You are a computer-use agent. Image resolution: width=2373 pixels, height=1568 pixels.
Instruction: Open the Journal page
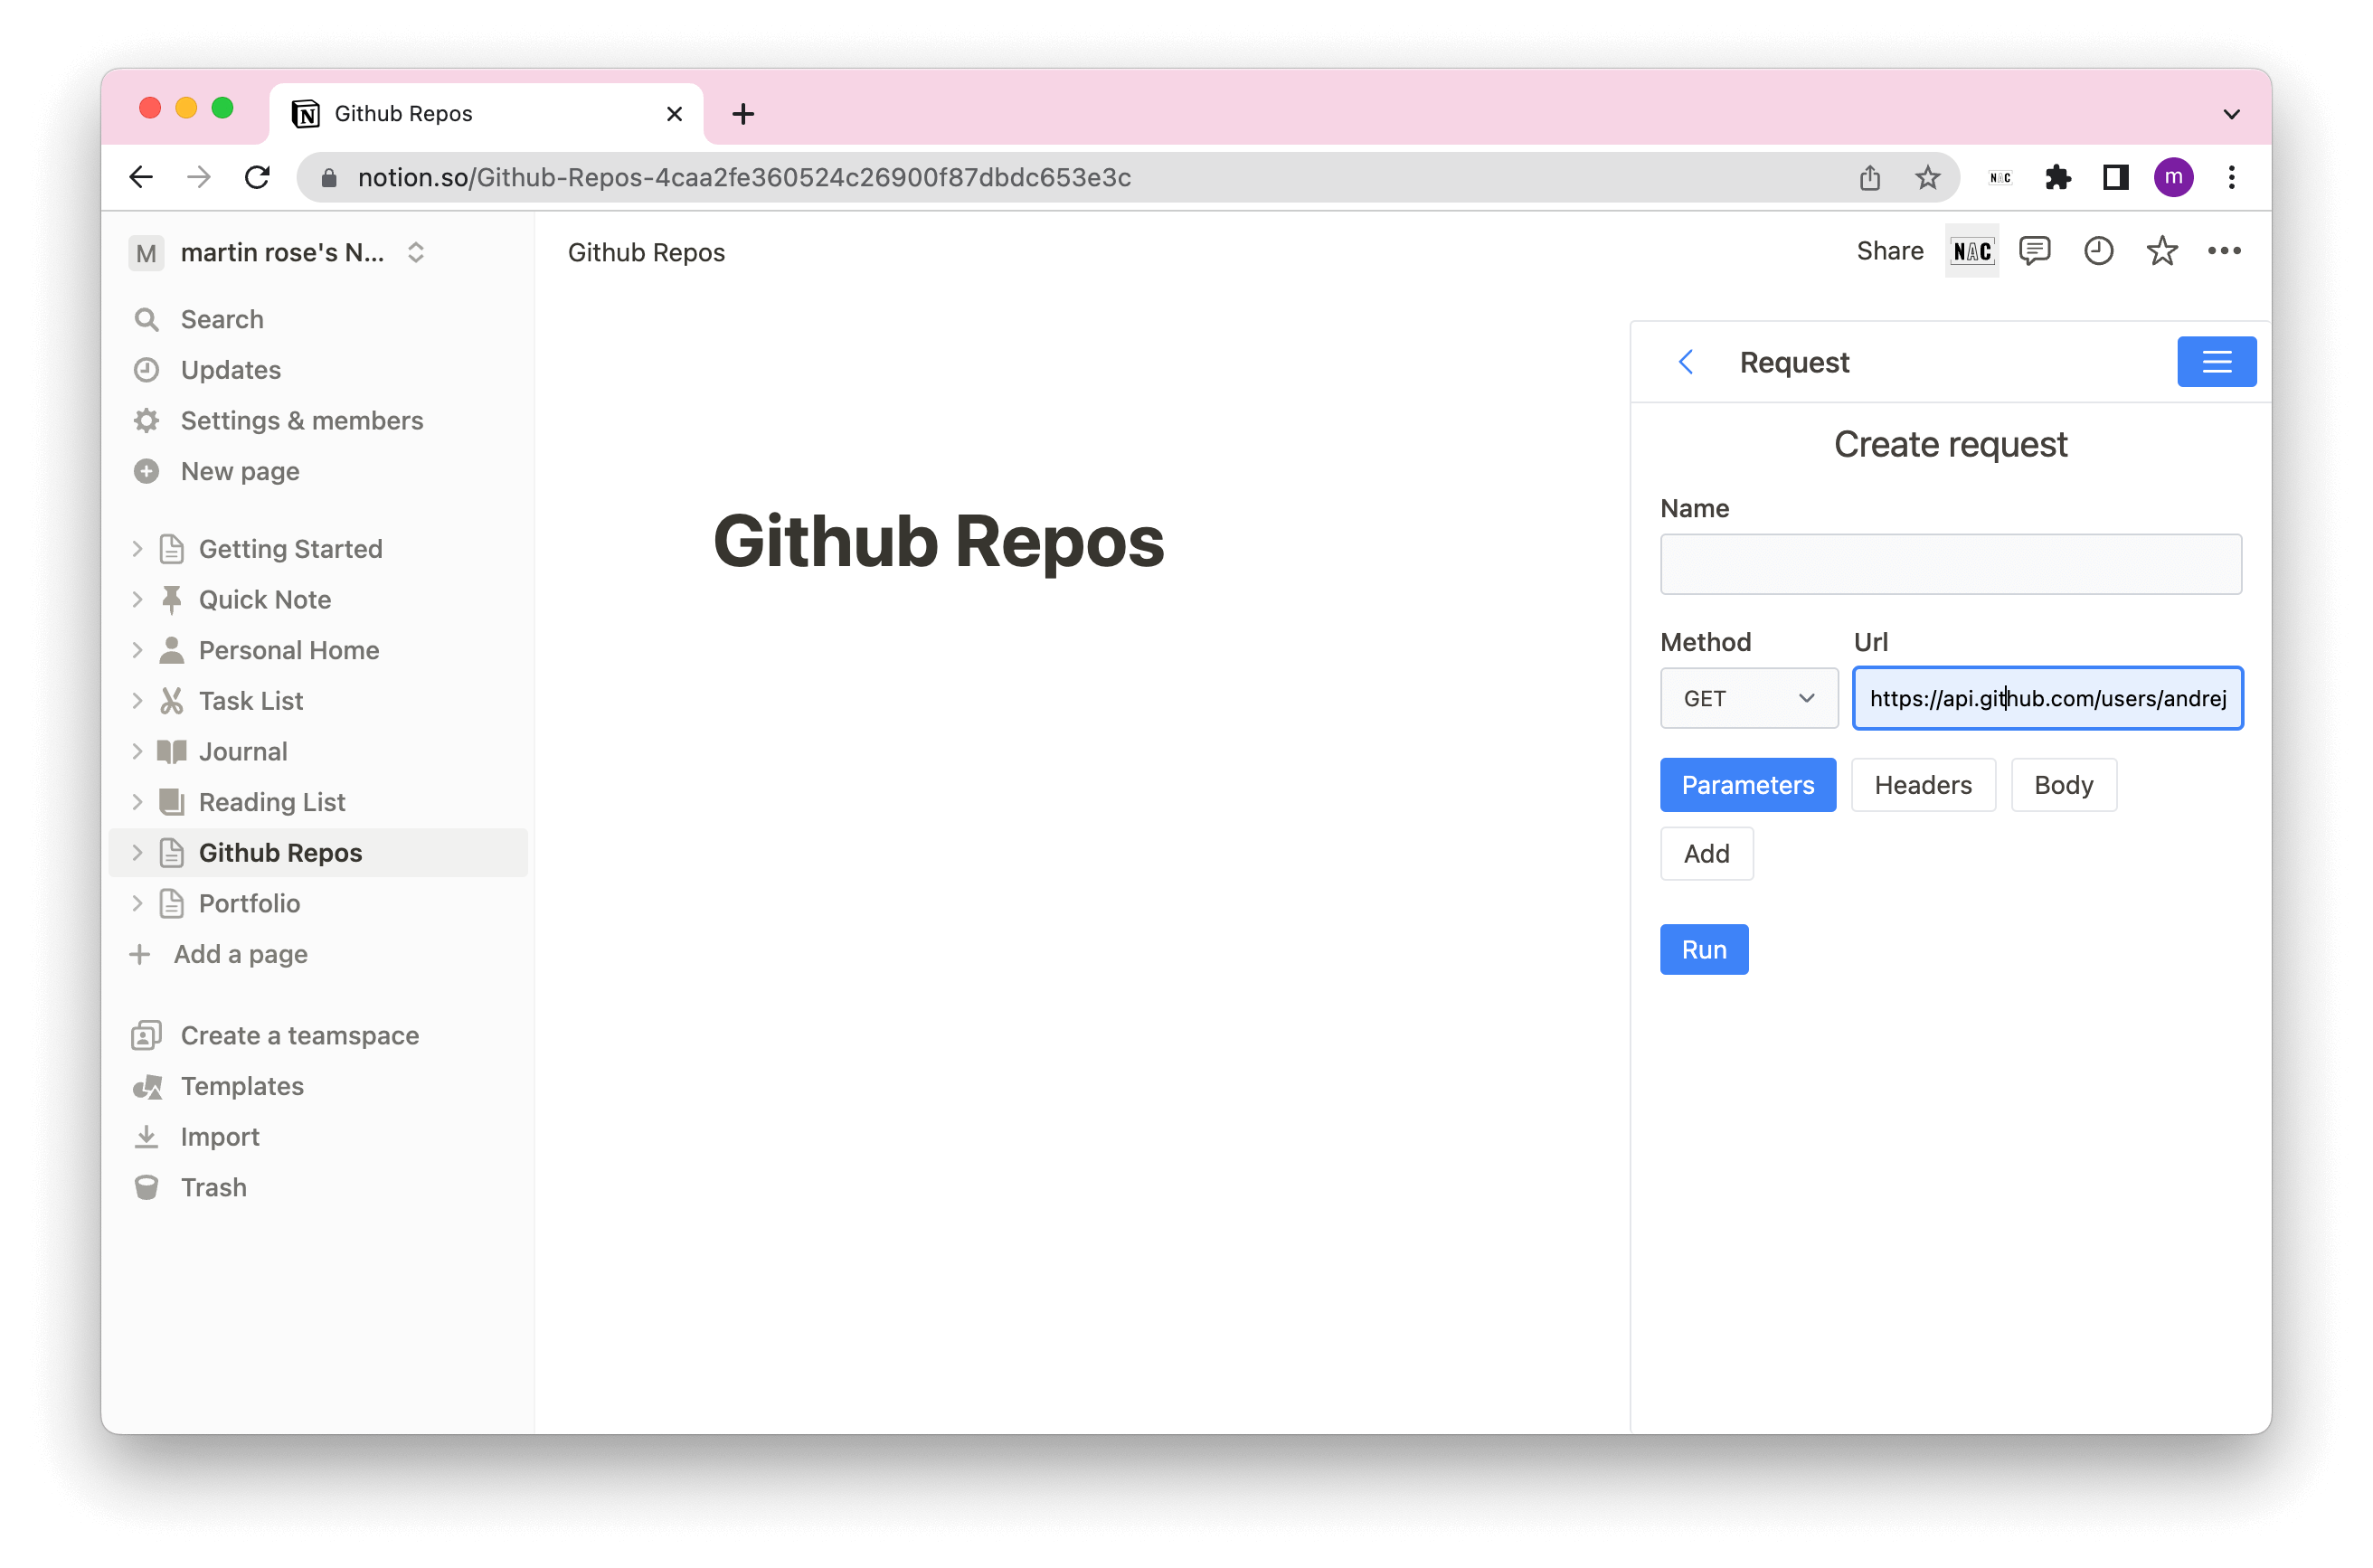coord(243,751)
